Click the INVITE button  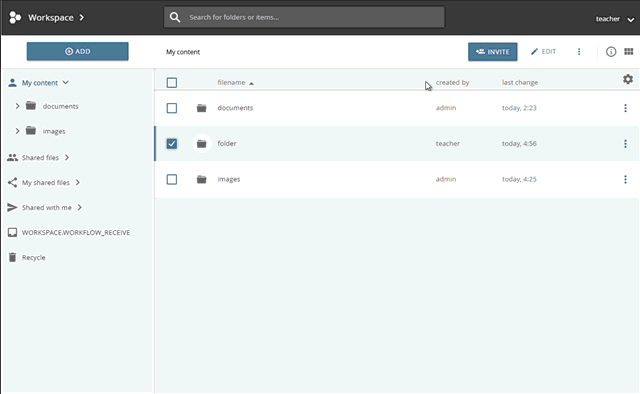click(x=493, y=52)
